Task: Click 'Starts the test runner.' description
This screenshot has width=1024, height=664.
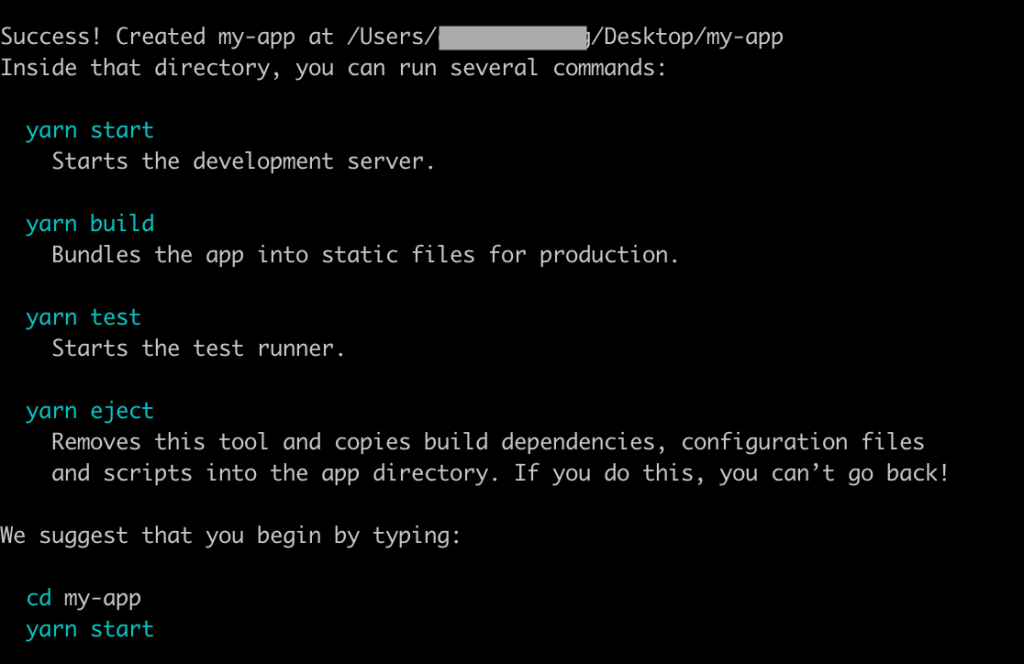Action: 198,348
